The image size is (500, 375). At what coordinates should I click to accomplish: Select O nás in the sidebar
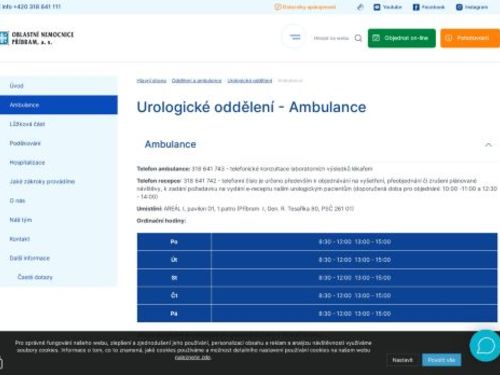click(59, 201)
